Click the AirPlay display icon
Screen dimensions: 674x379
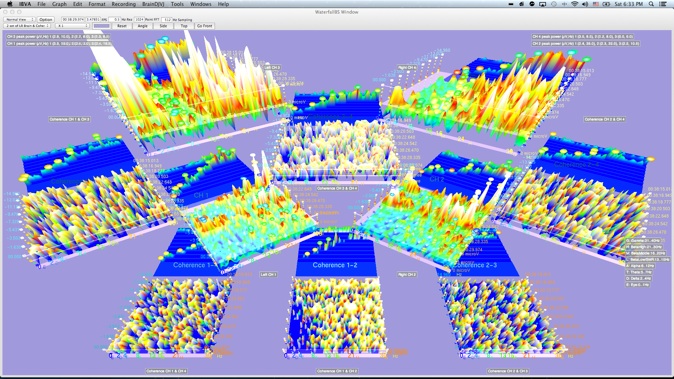click(543, 4)
